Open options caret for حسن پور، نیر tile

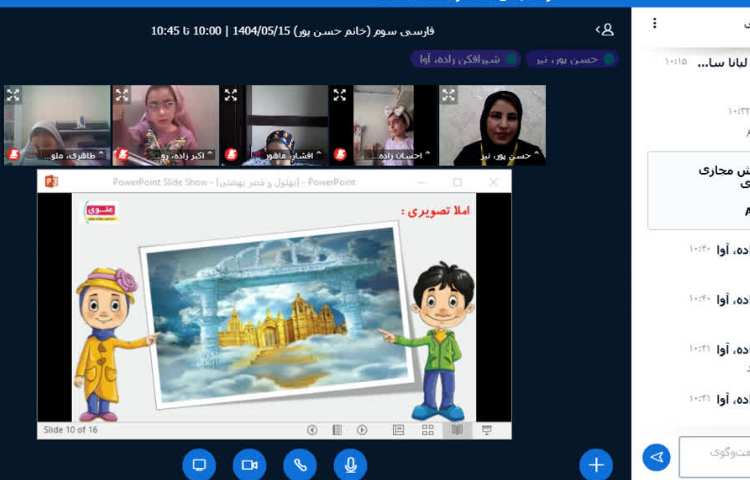coord(537,154)
